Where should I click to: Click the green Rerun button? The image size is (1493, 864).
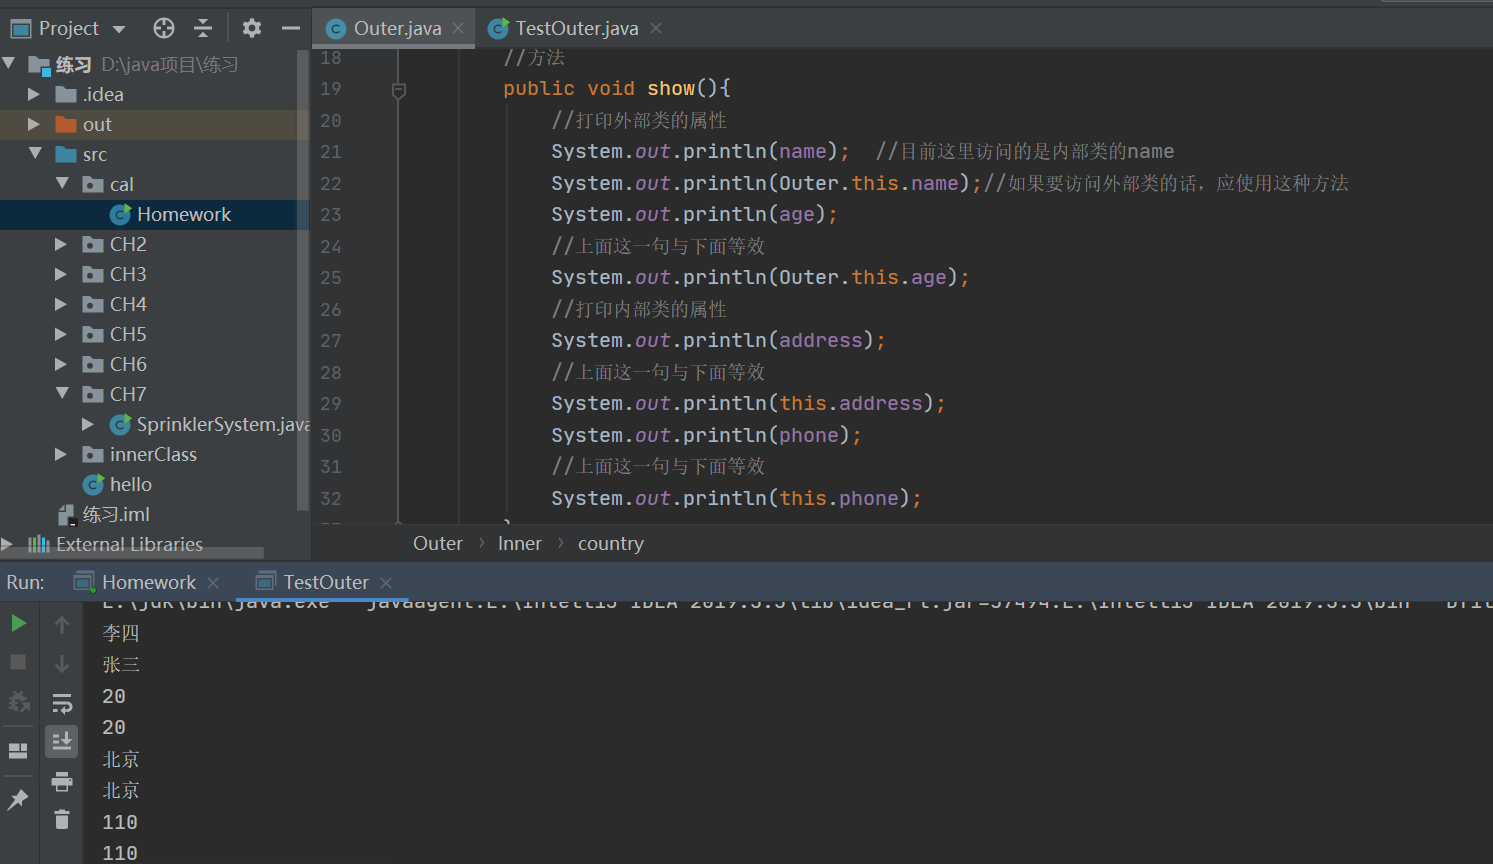[18, 624]
